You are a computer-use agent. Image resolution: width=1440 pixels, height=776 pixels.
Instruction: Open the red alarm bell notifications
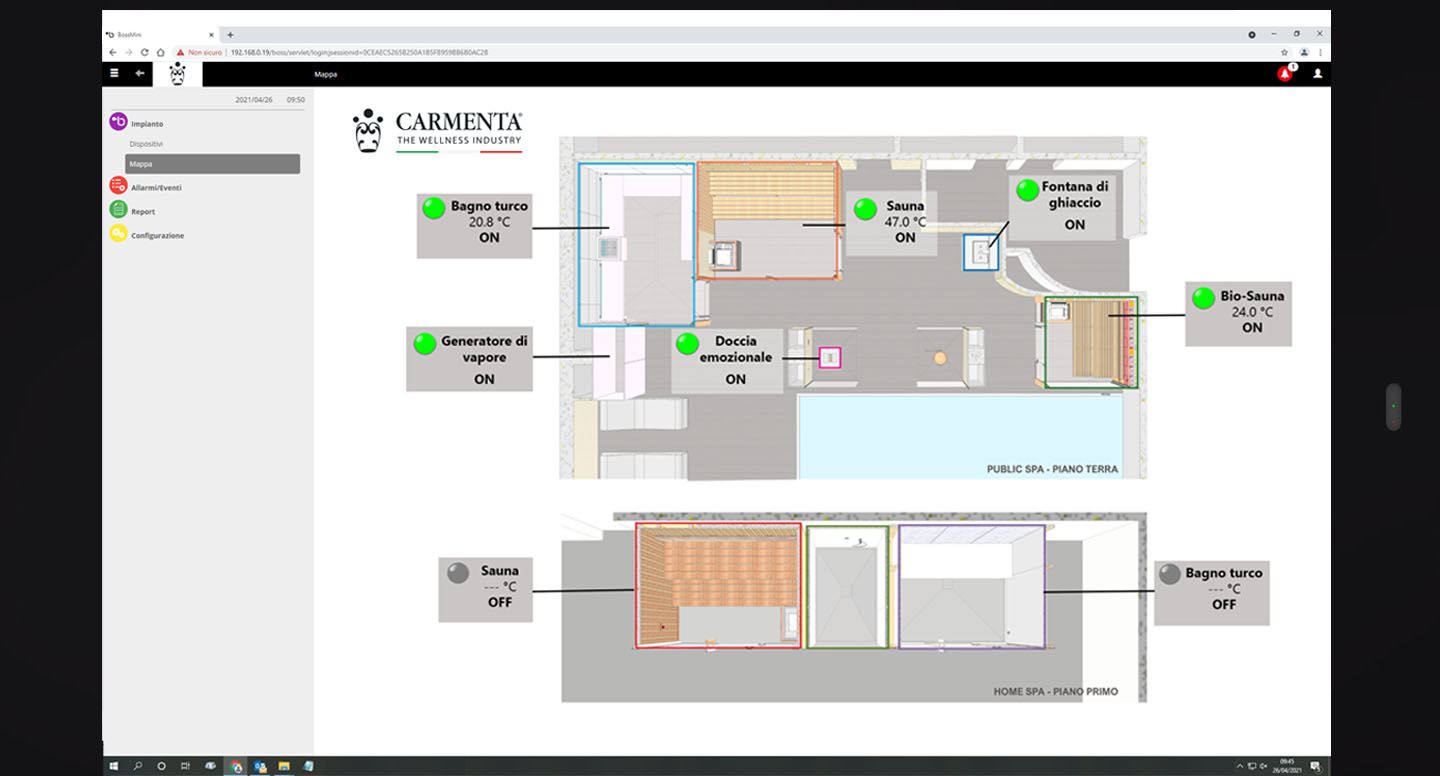click(1285, 73)
